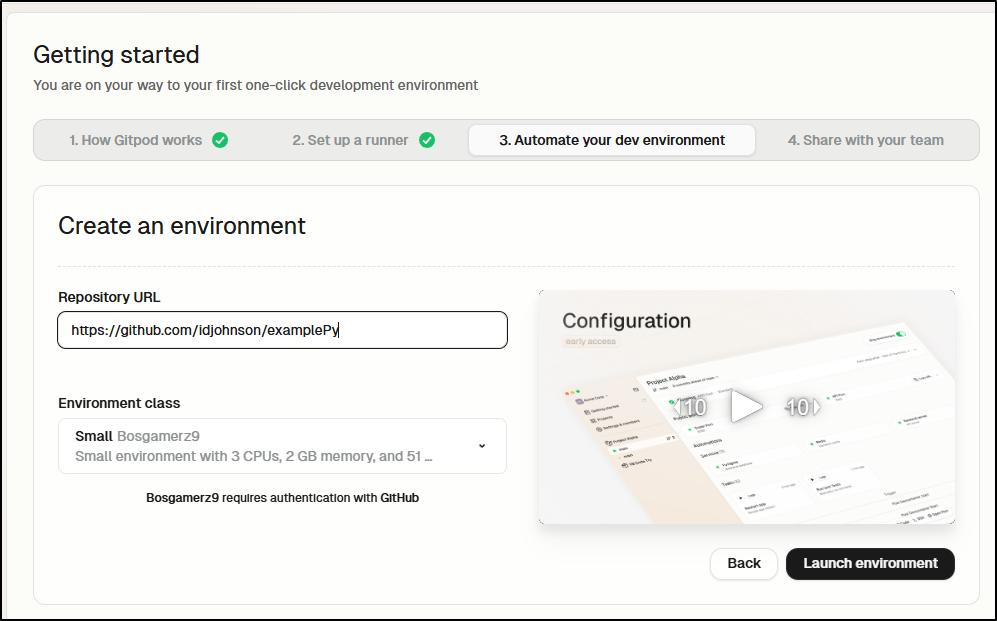Image resolution: width=997 pixels, height=621 pixels.
Task: Open step 1 How Gitpod works
Action: [148, 140]
